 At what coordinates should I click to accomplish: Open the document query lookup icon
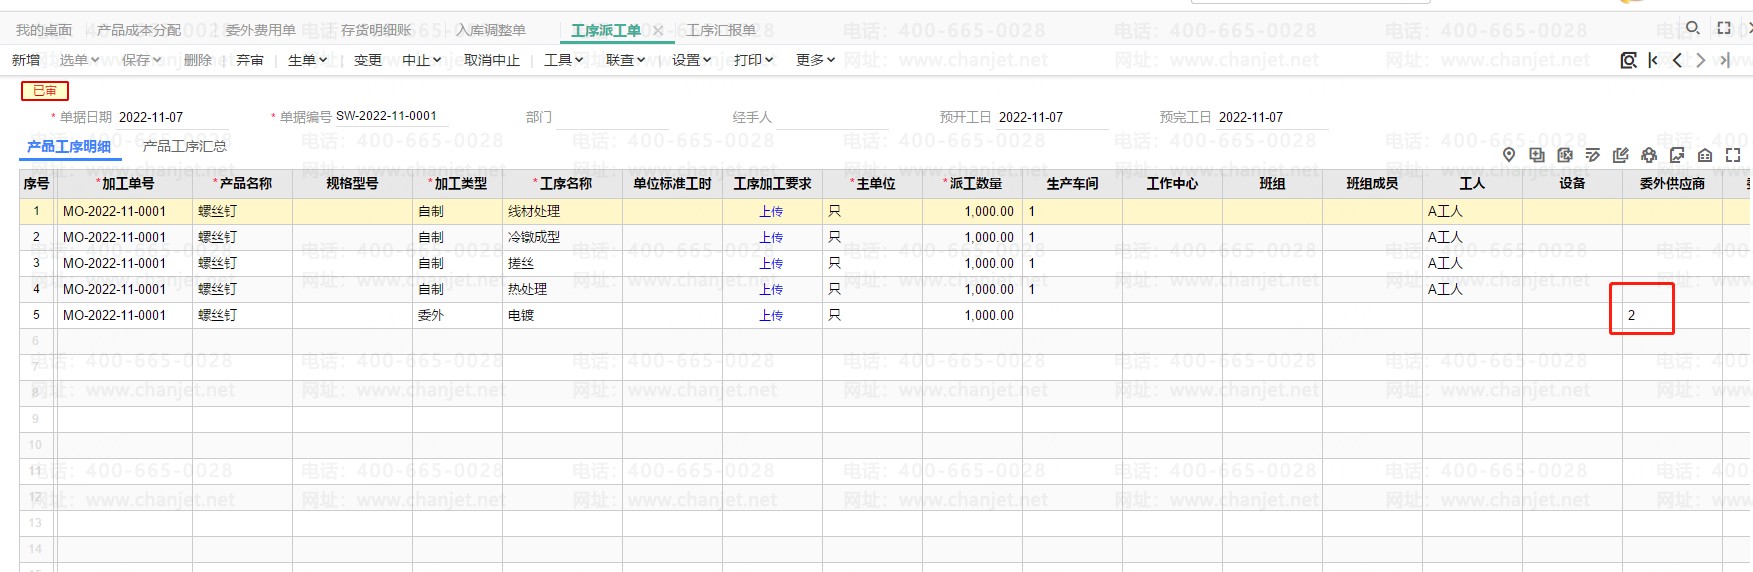tap(1628, 60)
